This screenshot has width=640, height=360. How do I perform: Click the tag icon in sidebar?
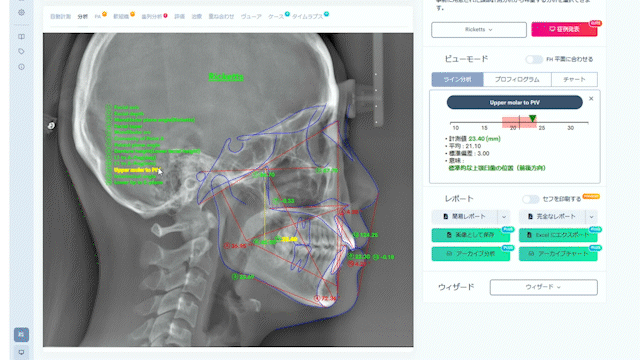tap(21, 51)
